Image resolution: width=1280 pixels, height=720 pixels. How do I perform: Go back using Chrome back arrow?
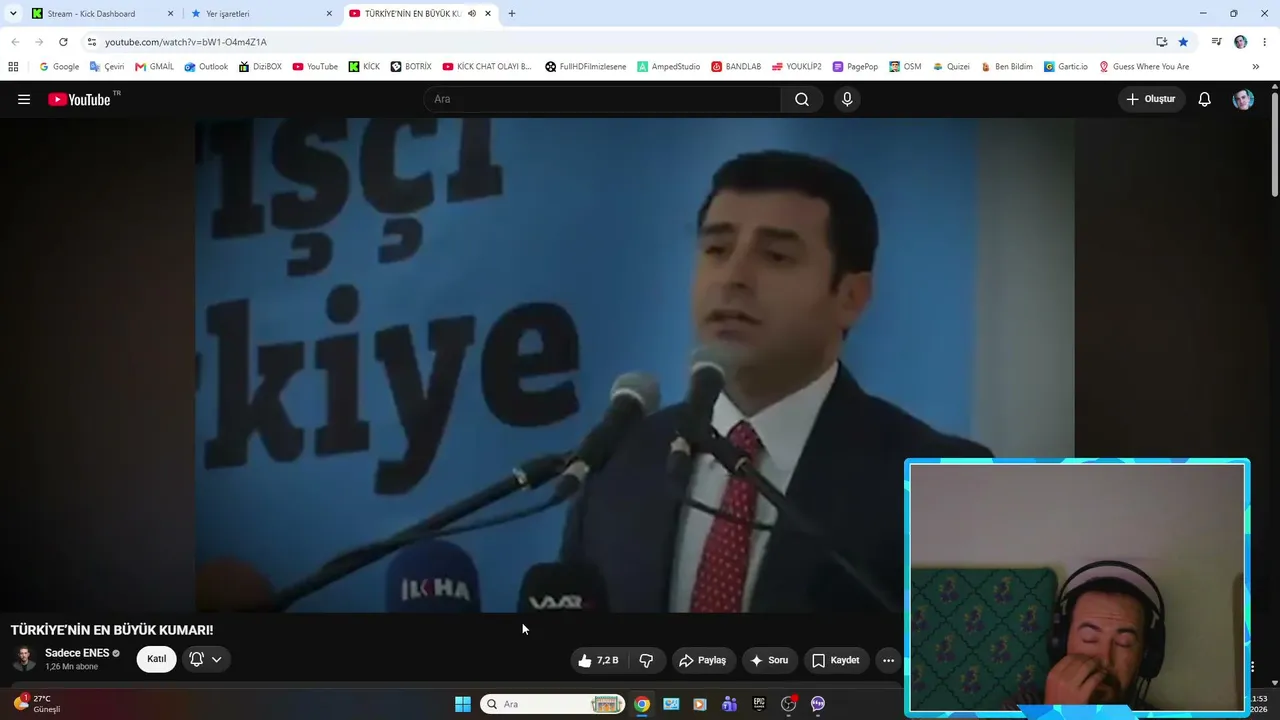[x=14, y=42]
